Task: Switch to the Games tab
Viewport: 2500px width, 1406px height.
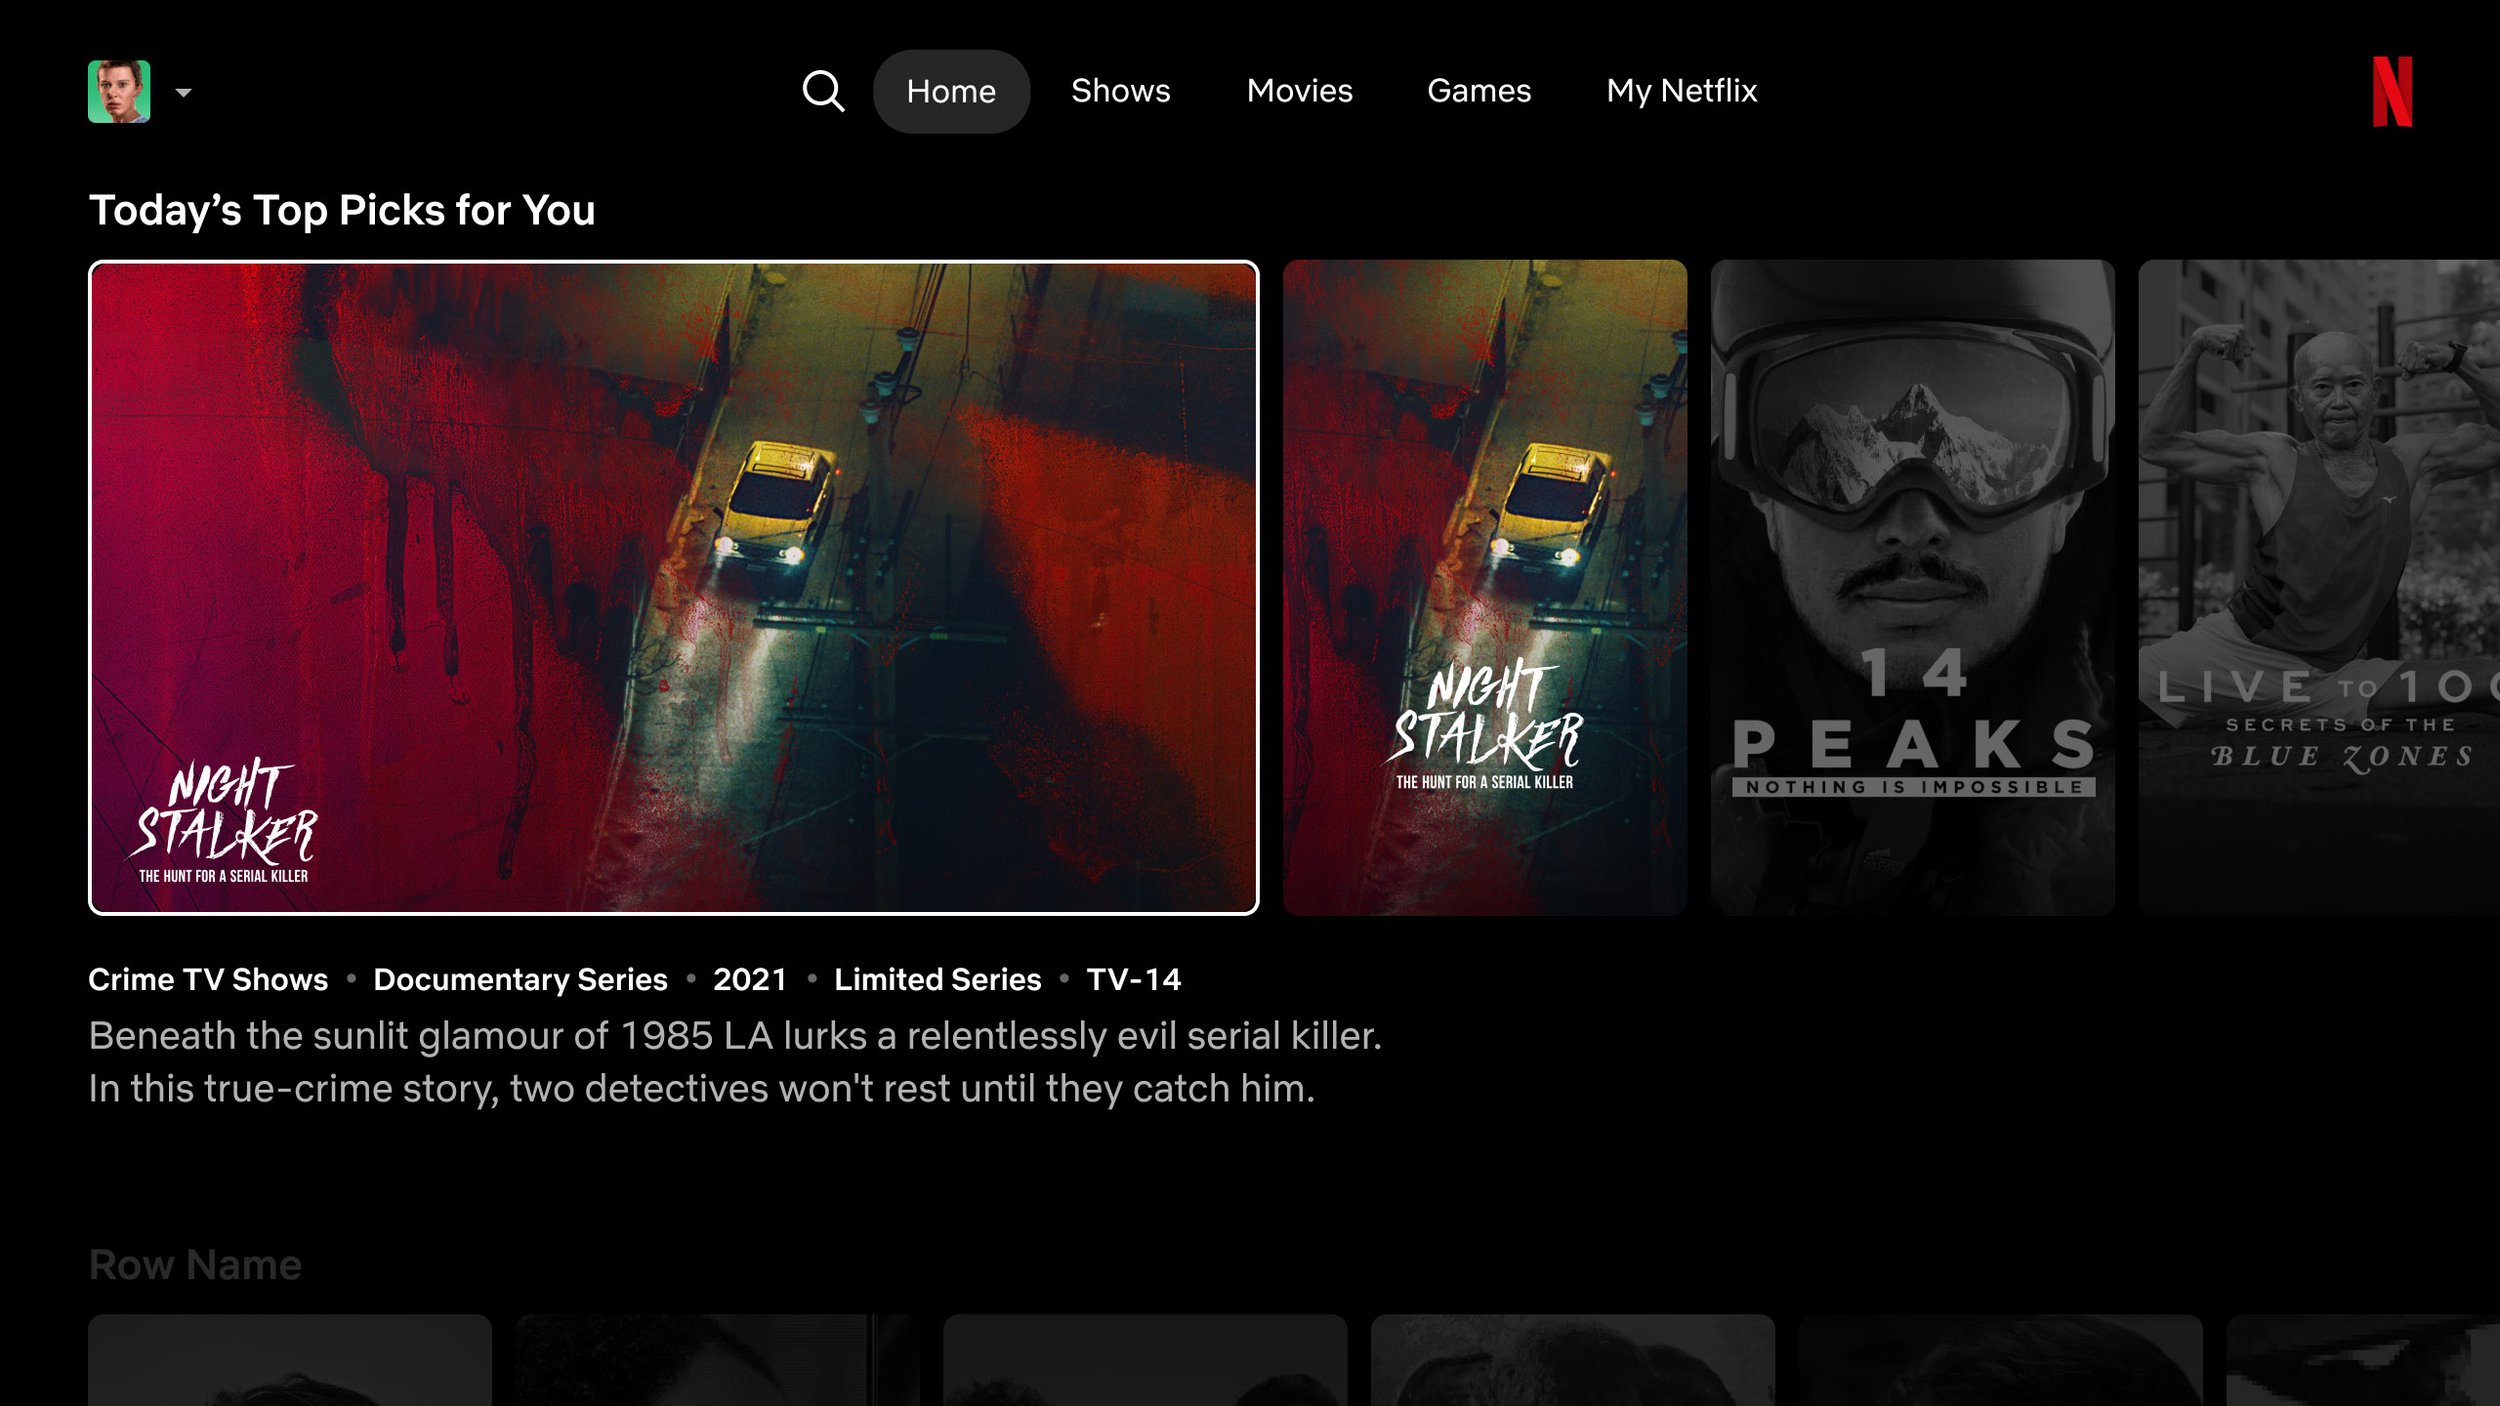Action: (1478, 91)
